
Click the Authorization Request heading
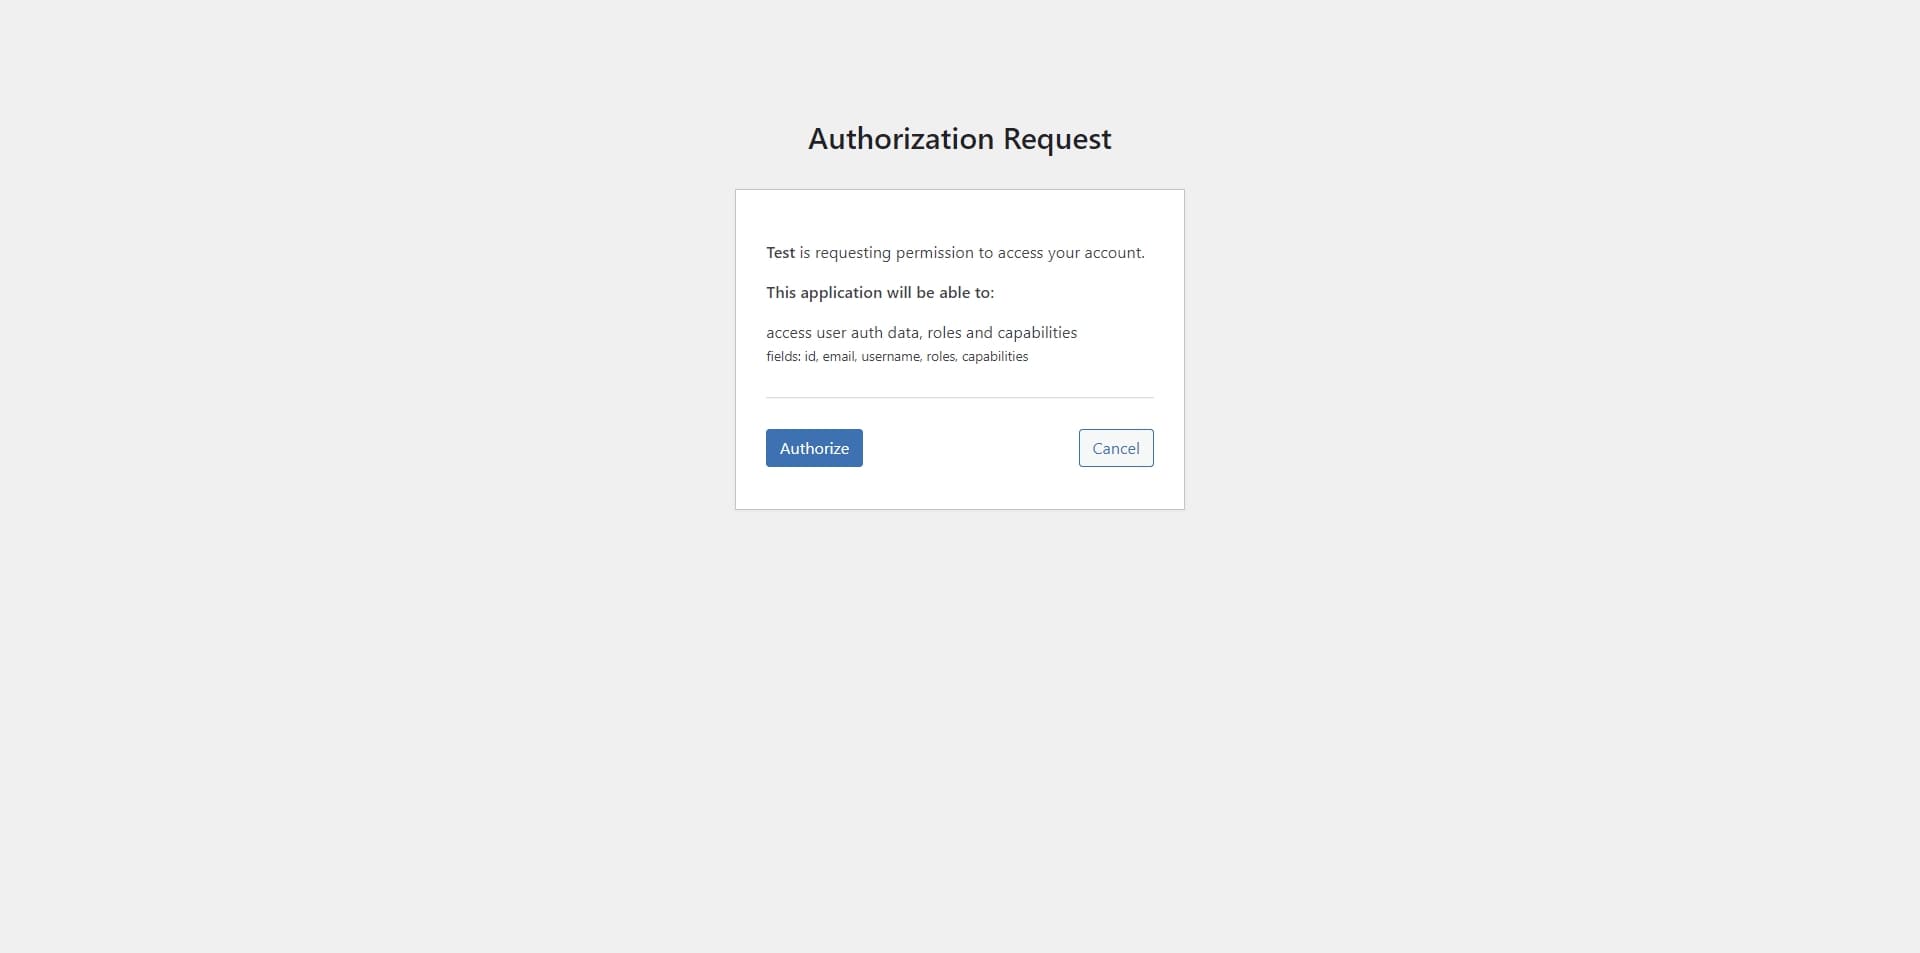pos(960,139)
